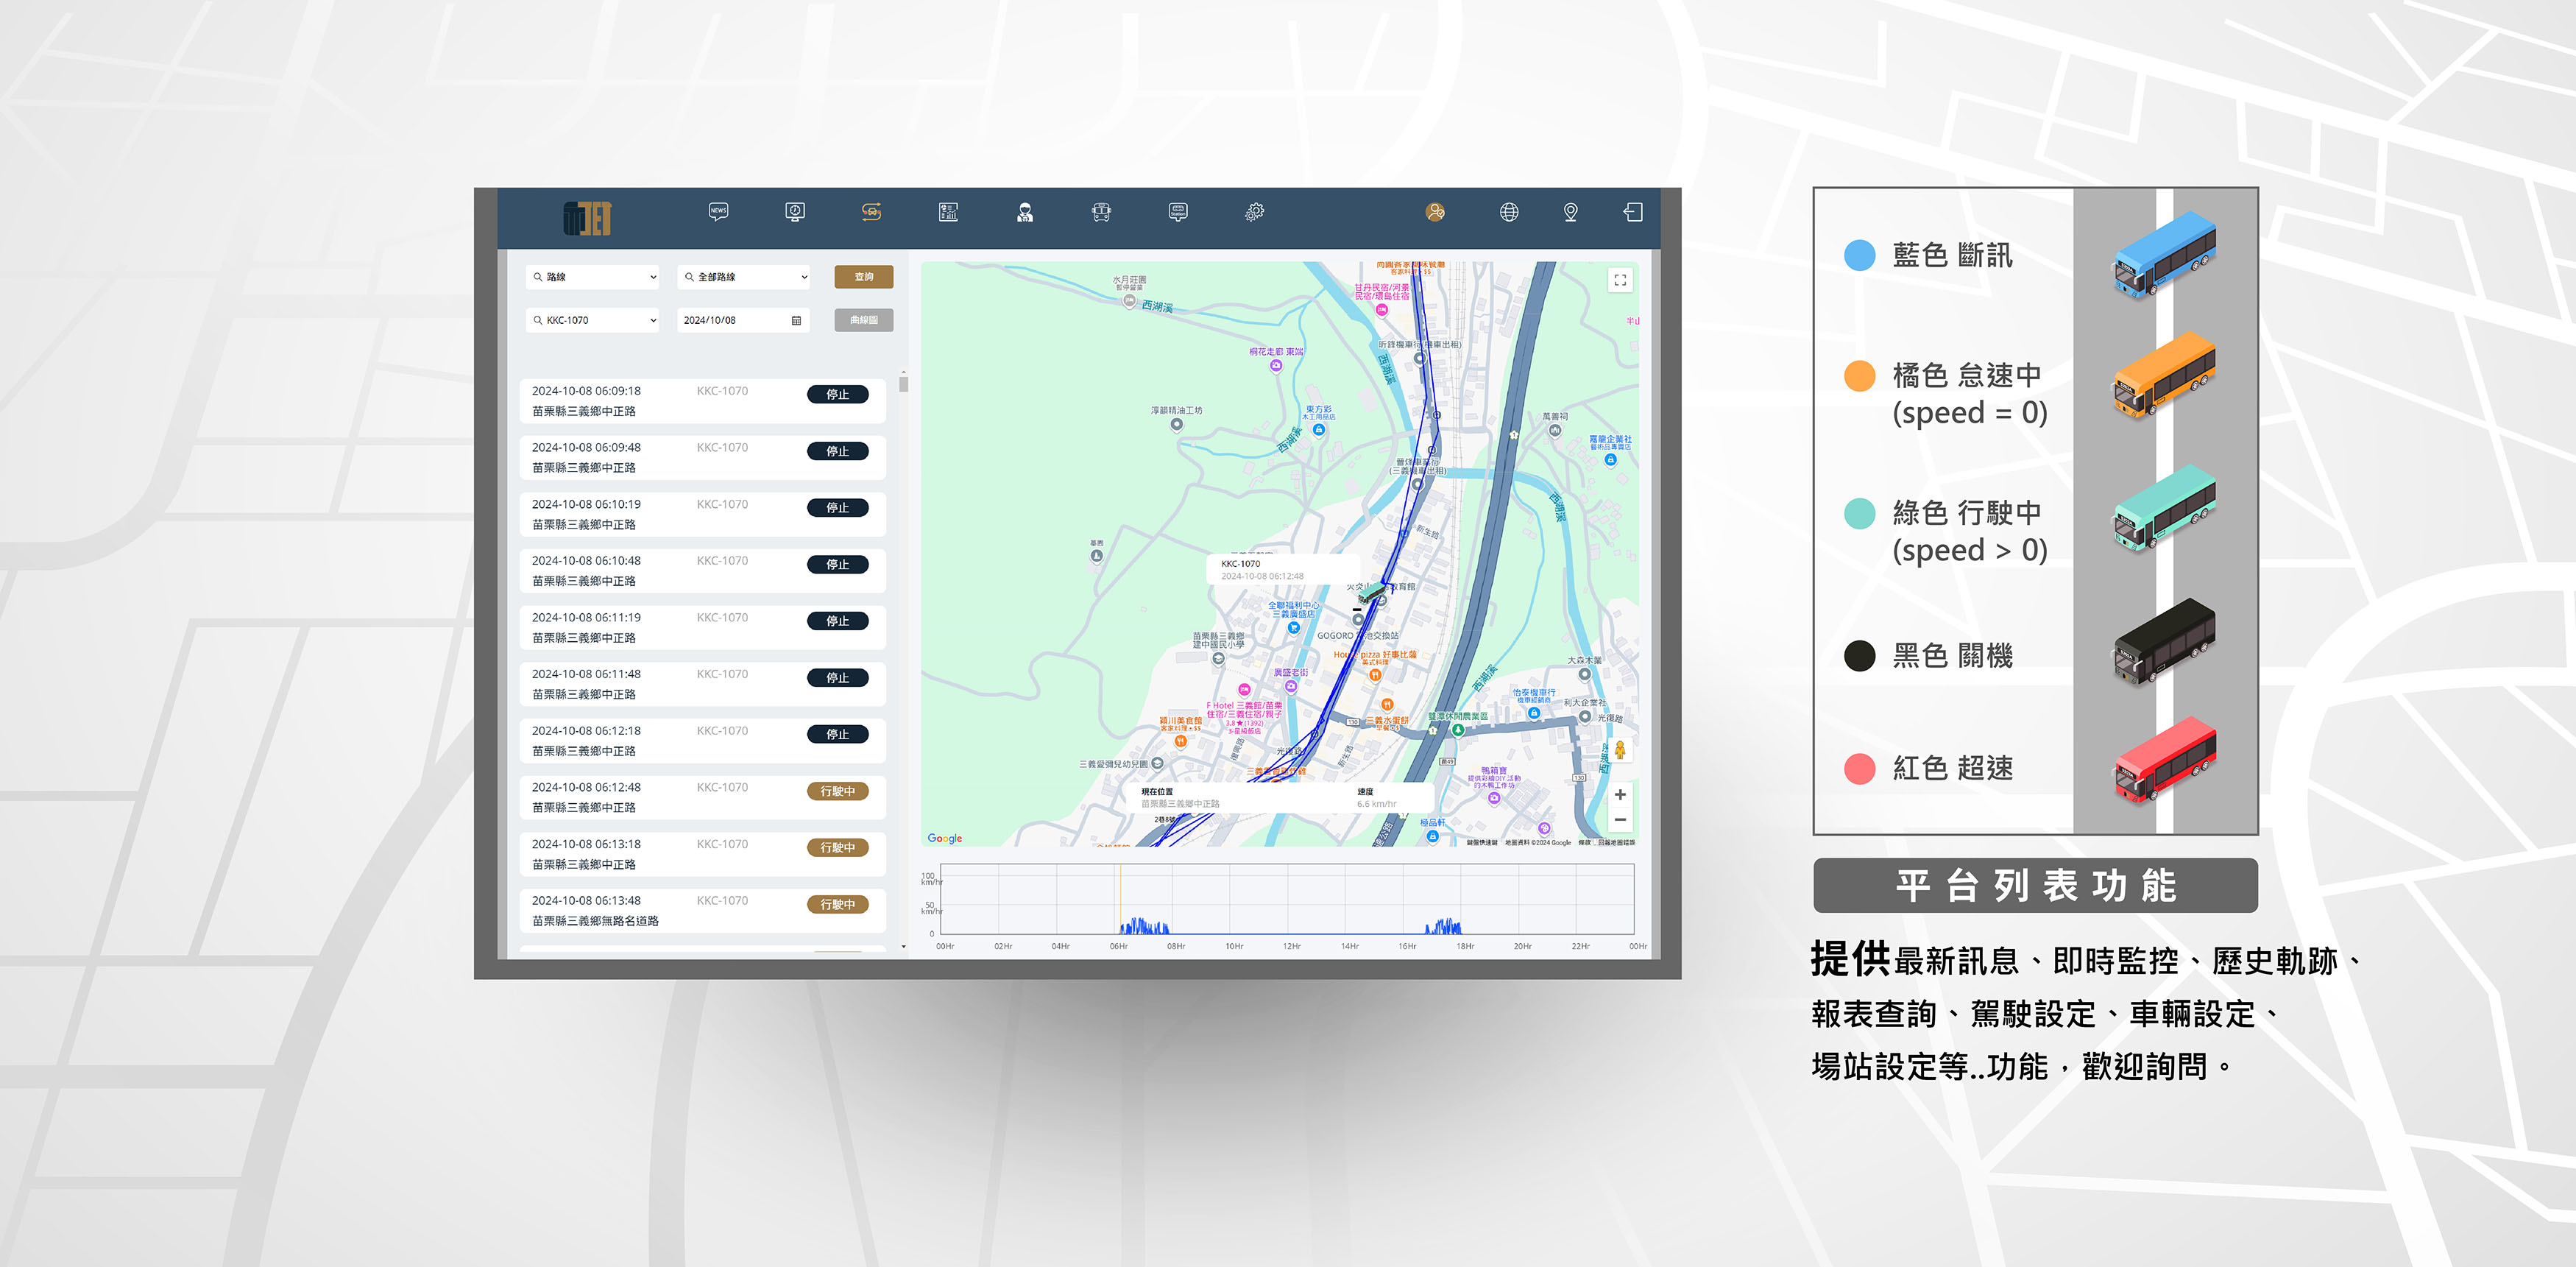Click speed spikes near 17Hr on chart
The image size is (2576, 1267).
1442,926
